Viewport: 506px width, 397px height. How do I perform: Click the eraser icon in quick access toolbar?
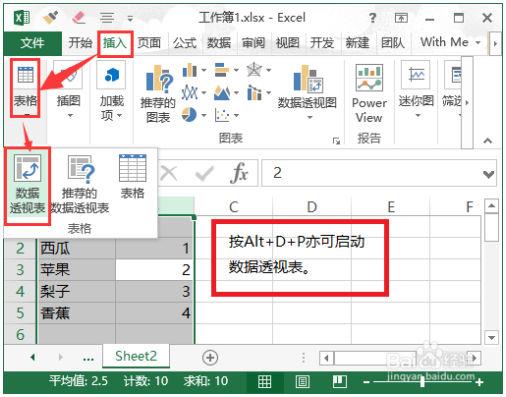click(79, 17)
